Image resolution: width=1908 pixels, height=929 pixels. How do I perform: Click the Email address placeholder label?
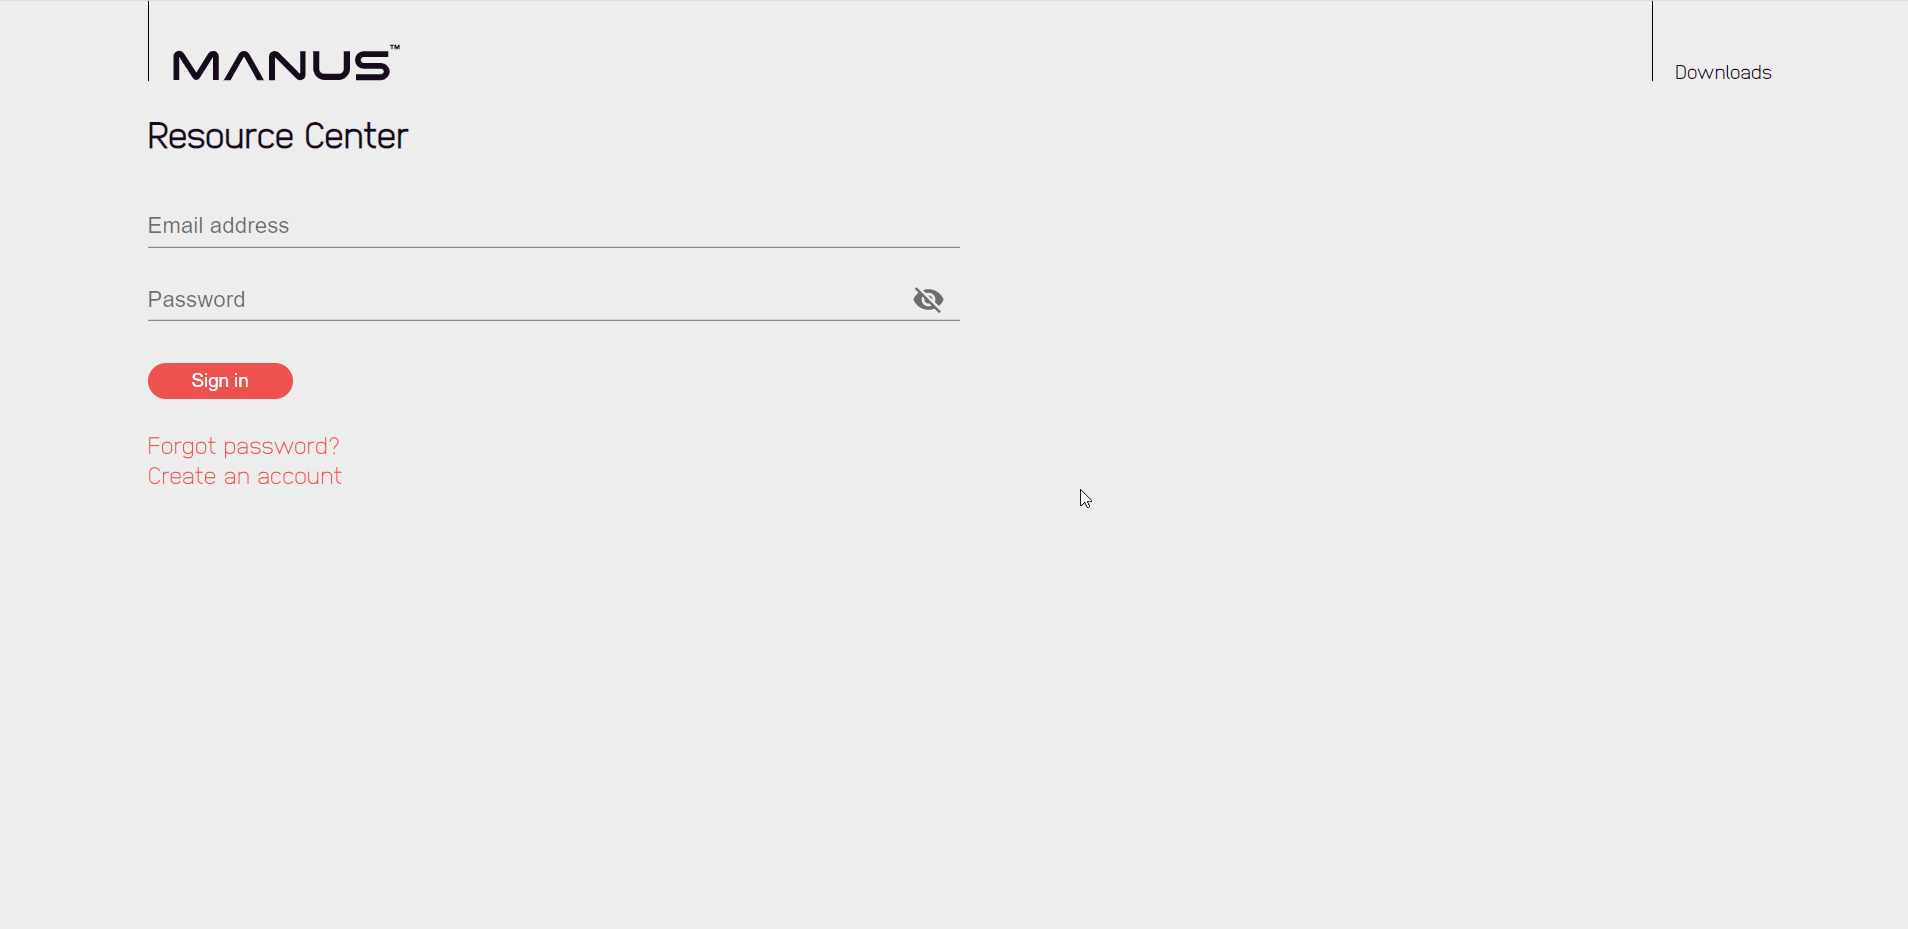(x=218, y=226)
